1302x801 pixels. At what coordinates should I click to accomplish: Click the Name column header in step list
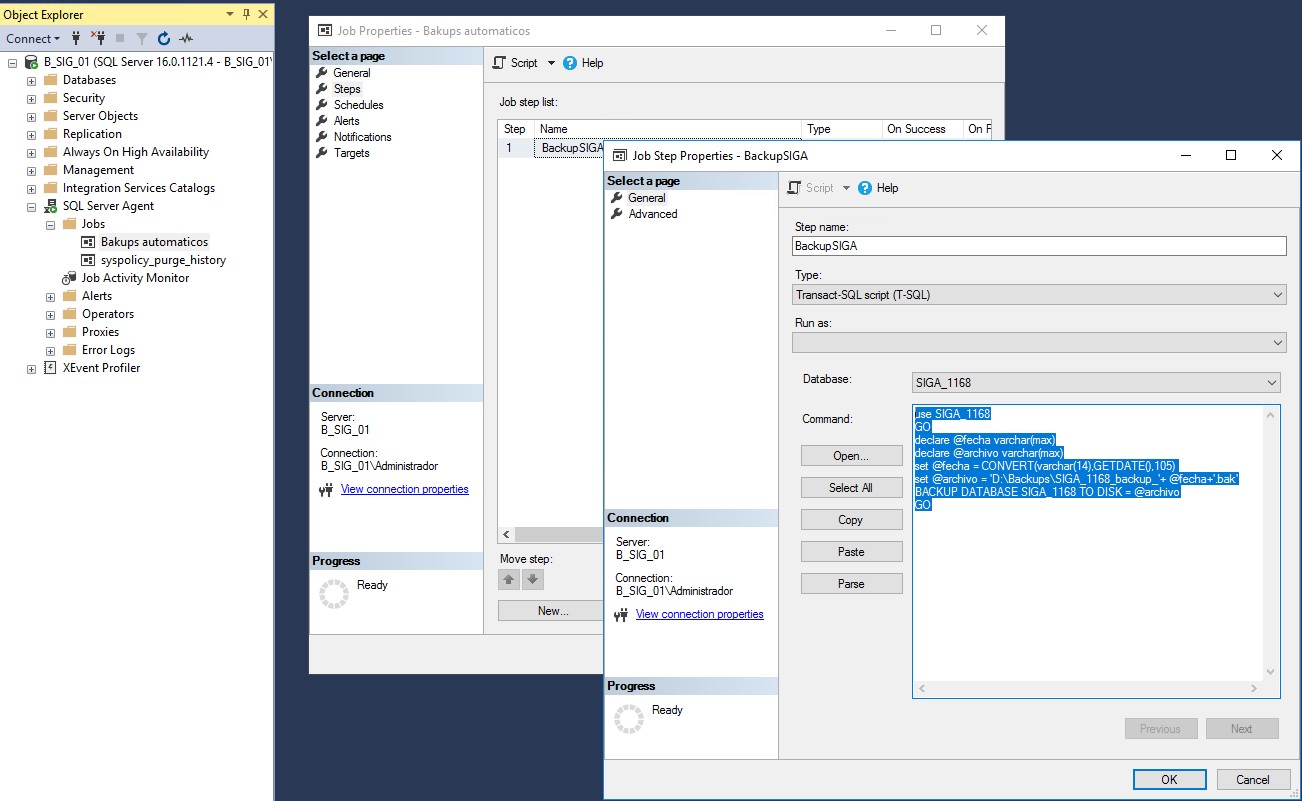[x=668, y=129]
